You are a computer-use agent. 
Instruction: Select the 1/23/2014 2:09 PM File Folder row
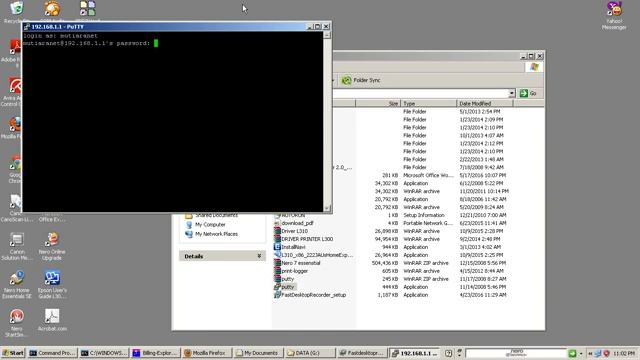408,120
